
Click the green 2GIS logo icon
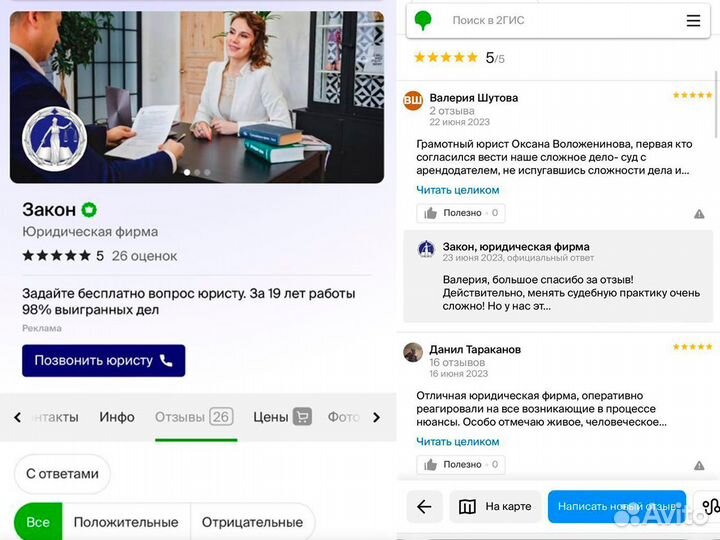[423, 20]
